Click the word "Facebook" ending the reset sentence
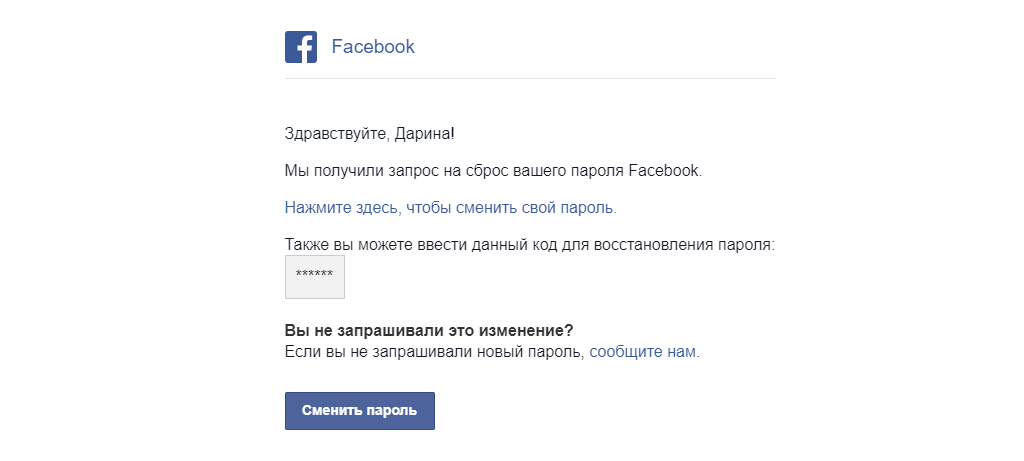This screenshot has height=461, width=1024. point(665,171)
